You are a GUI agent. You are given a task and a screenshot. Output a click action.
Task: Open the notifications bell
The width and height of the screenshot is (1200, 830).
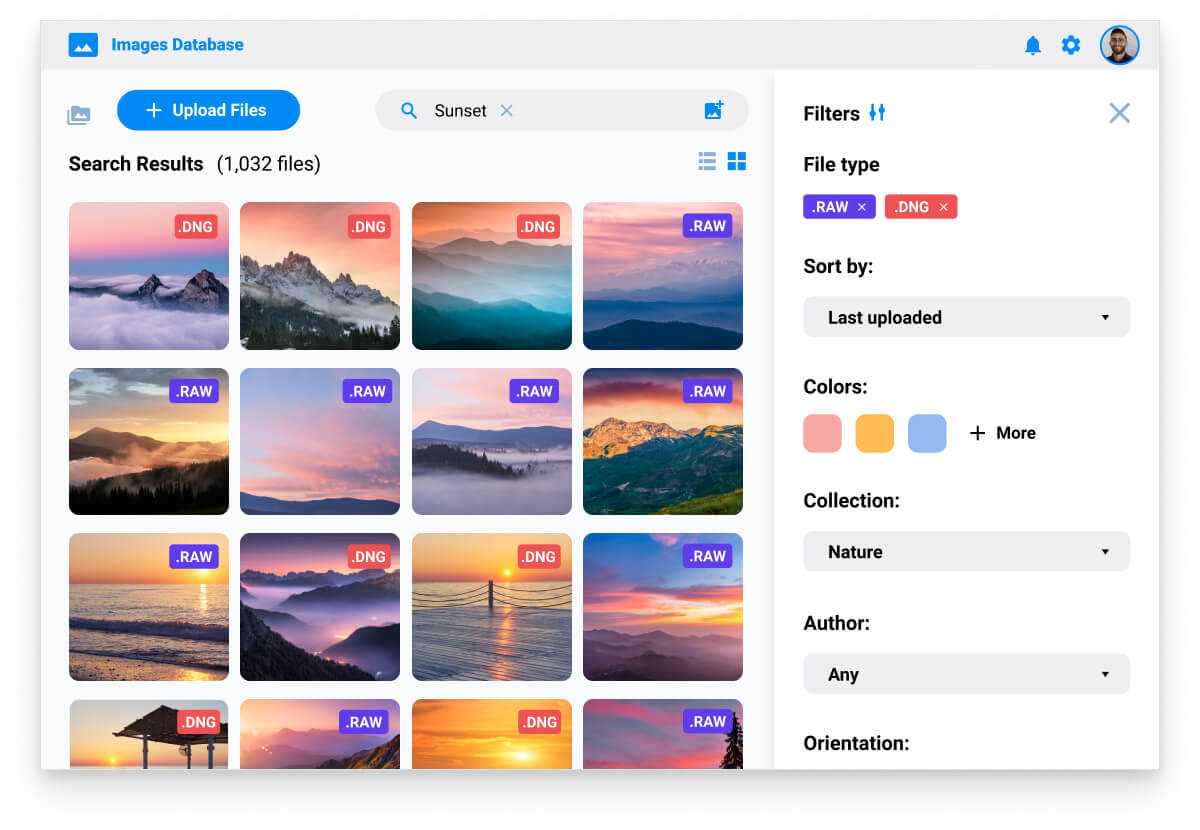click(1033, 45)
